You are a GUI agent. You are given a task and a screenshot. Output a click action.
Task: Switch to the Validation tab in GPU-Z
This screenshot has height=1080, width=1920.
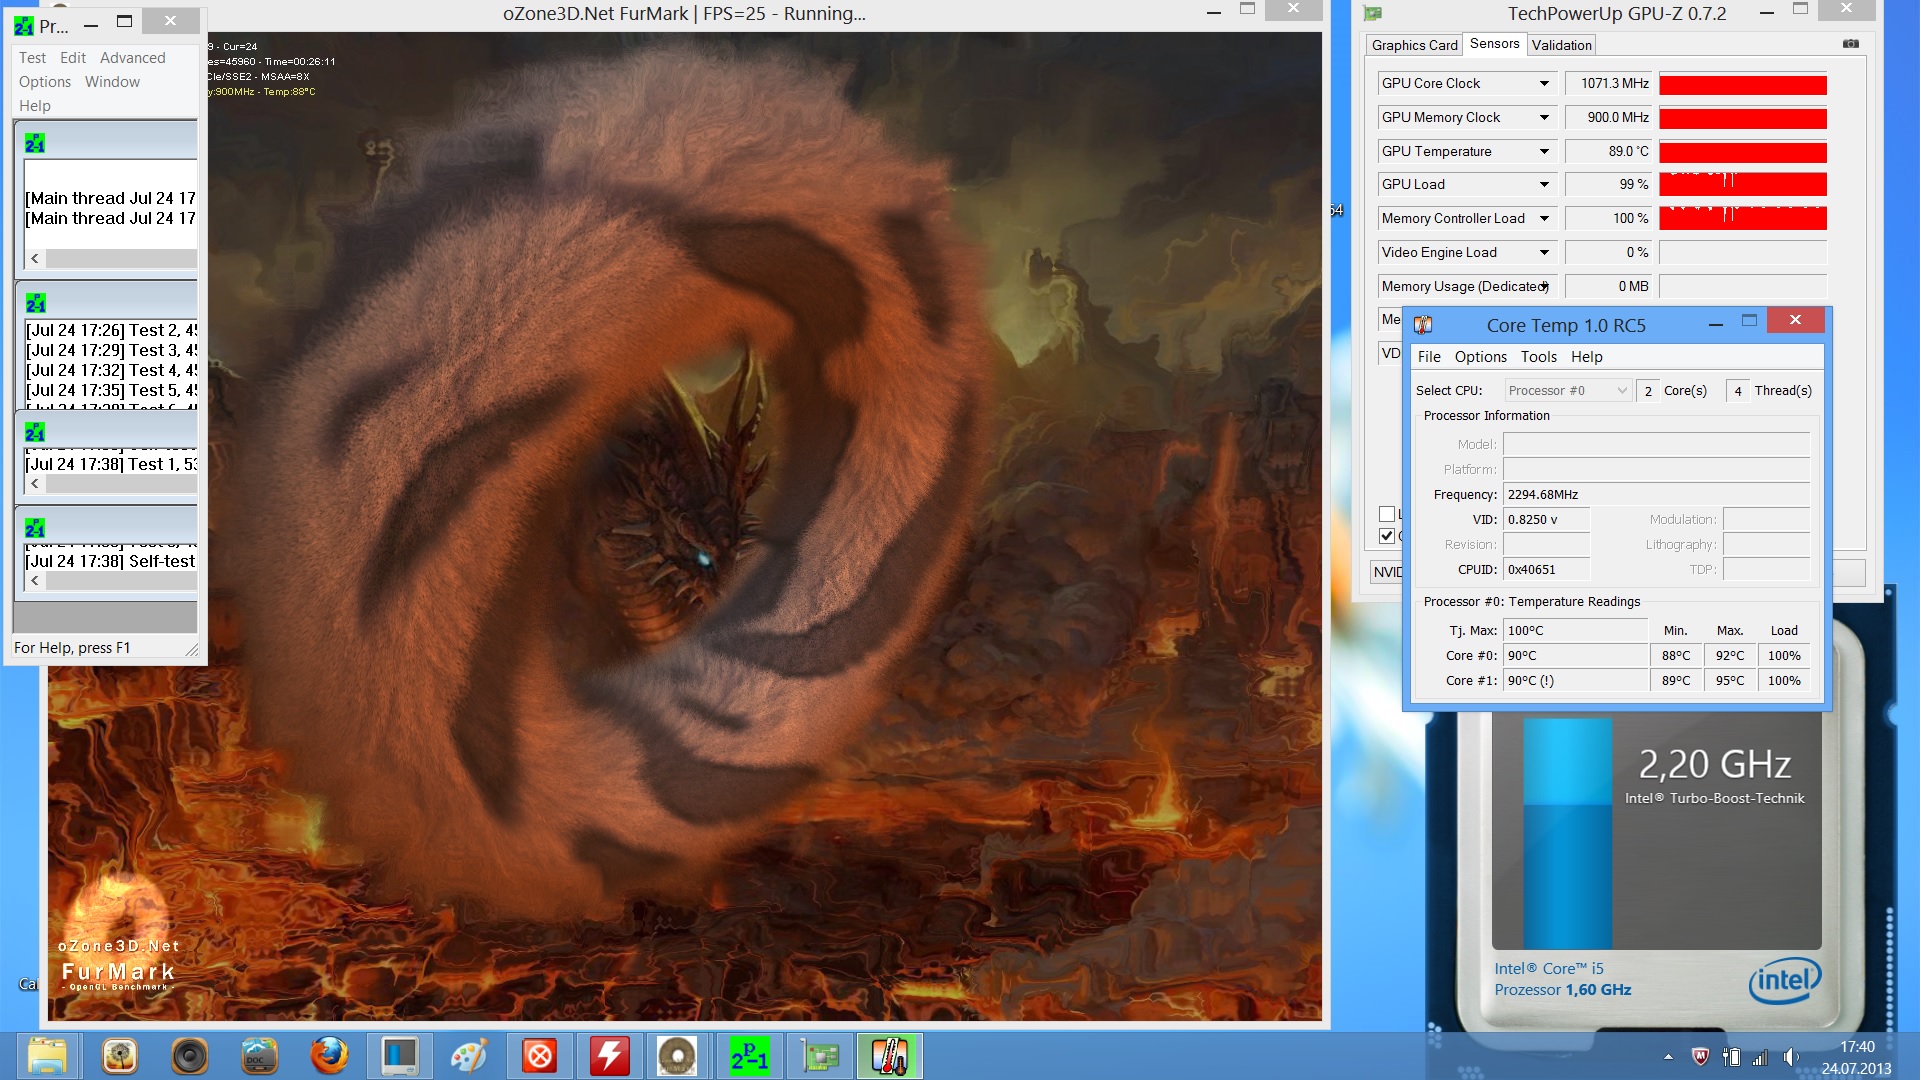pos(1561,45)
